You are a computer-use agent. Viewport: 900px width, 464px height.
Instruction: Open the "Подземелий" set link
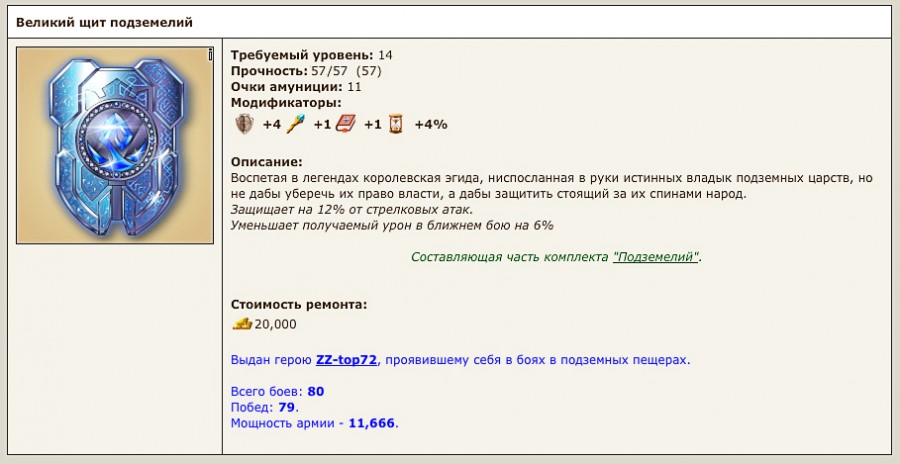click(655, 257)
